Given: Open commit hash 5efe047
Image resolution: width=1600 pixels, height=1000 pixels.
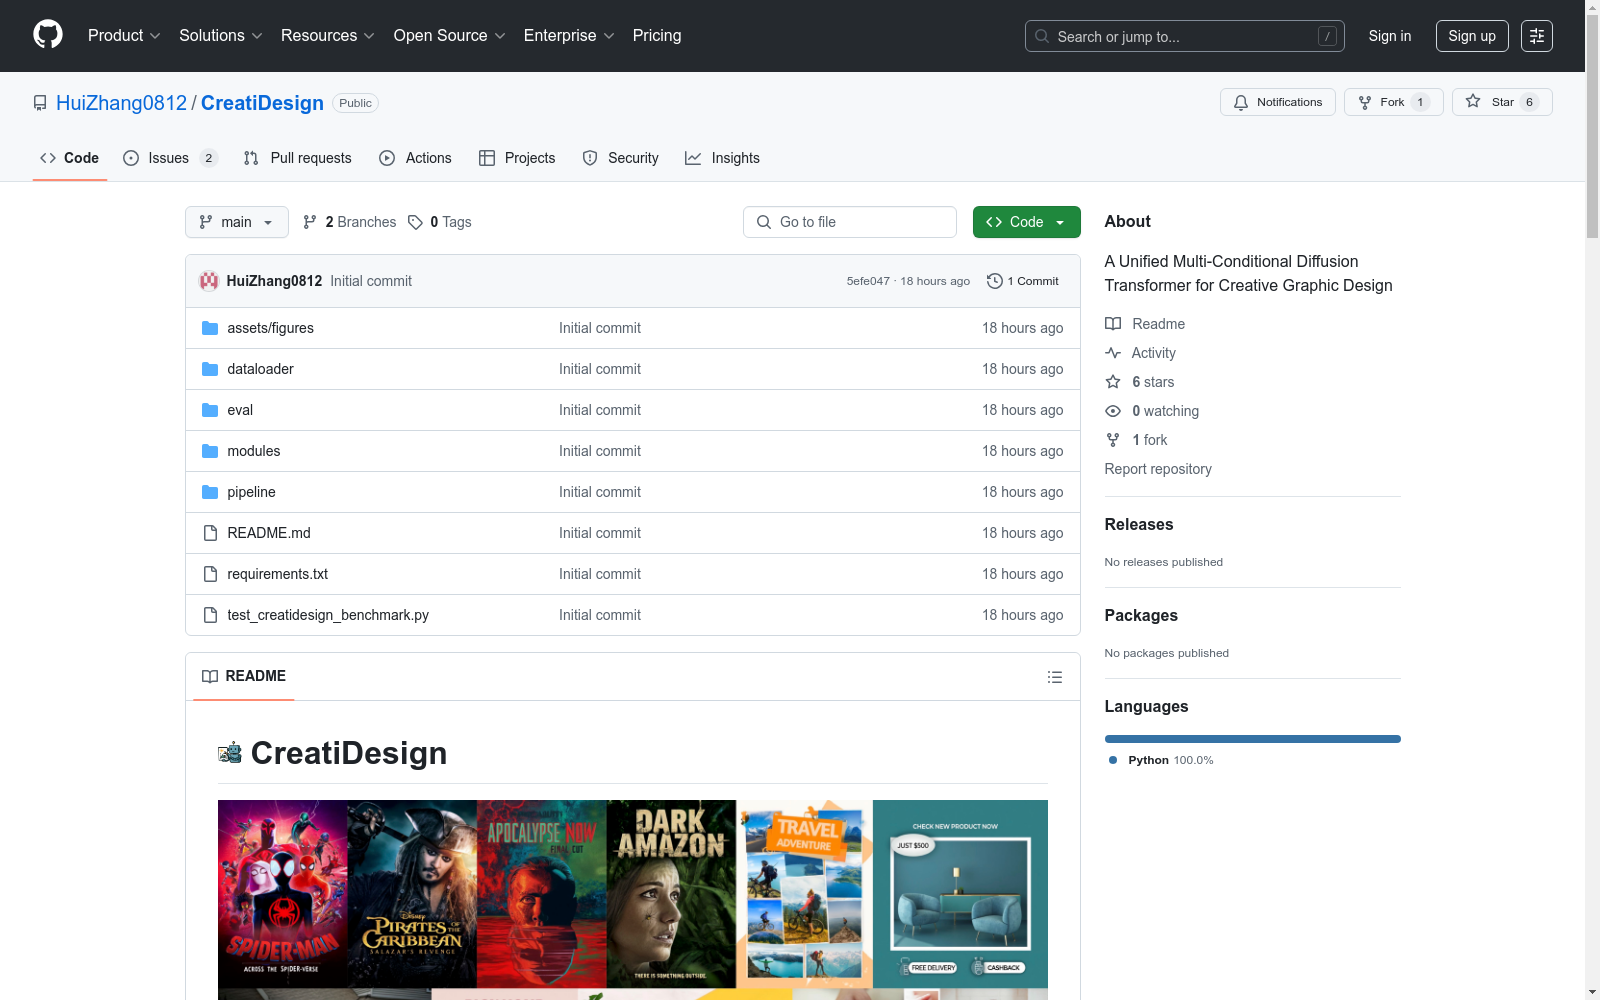Looking at the screenshot, I should 868,281.
